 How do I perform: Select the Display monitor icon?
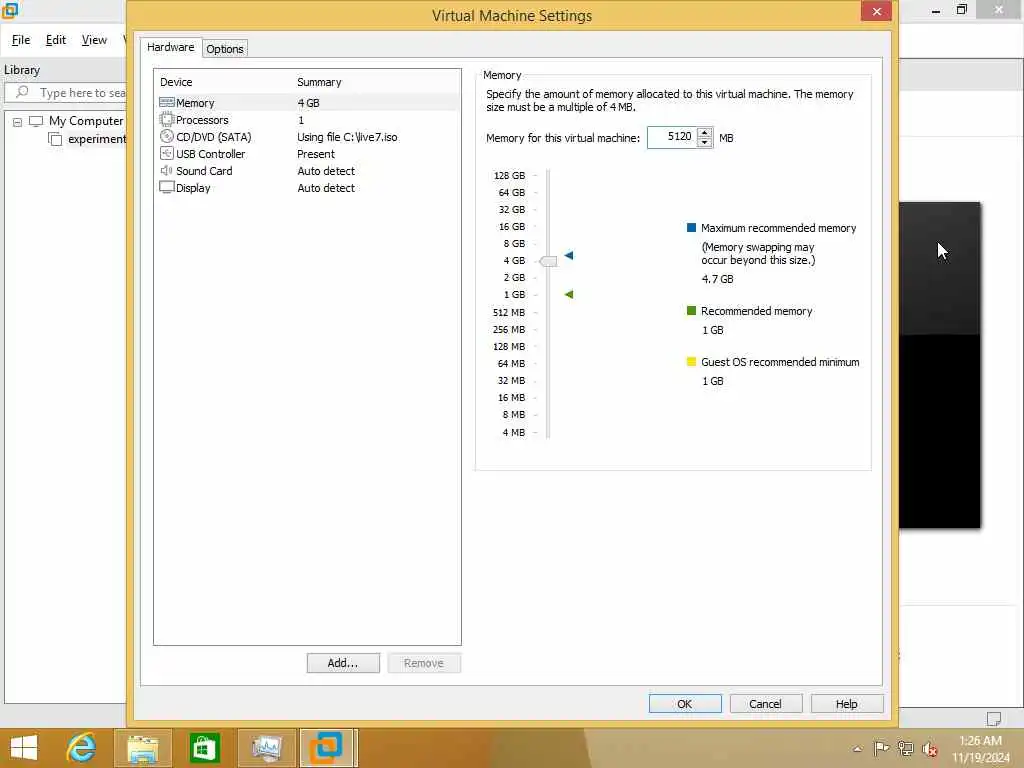(167, 187)
